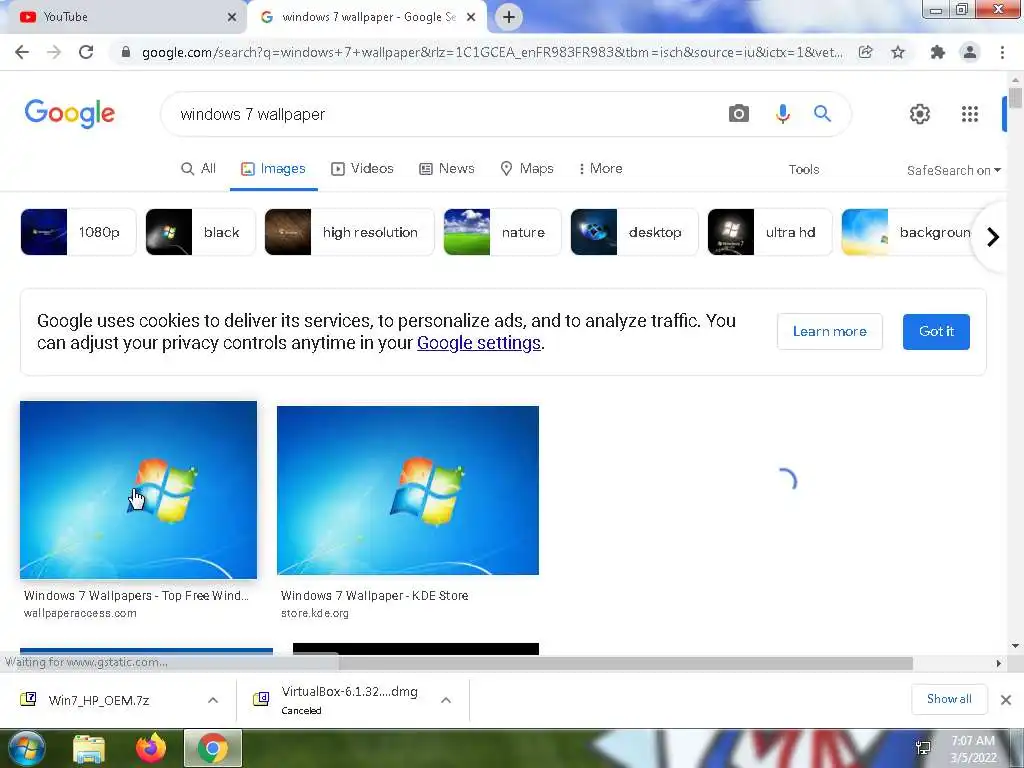Image resolution: width=1024 pixels, height=768 pixels.
Task: Click the Google logo
Action: pyautogui.click(x=70, y=114)
